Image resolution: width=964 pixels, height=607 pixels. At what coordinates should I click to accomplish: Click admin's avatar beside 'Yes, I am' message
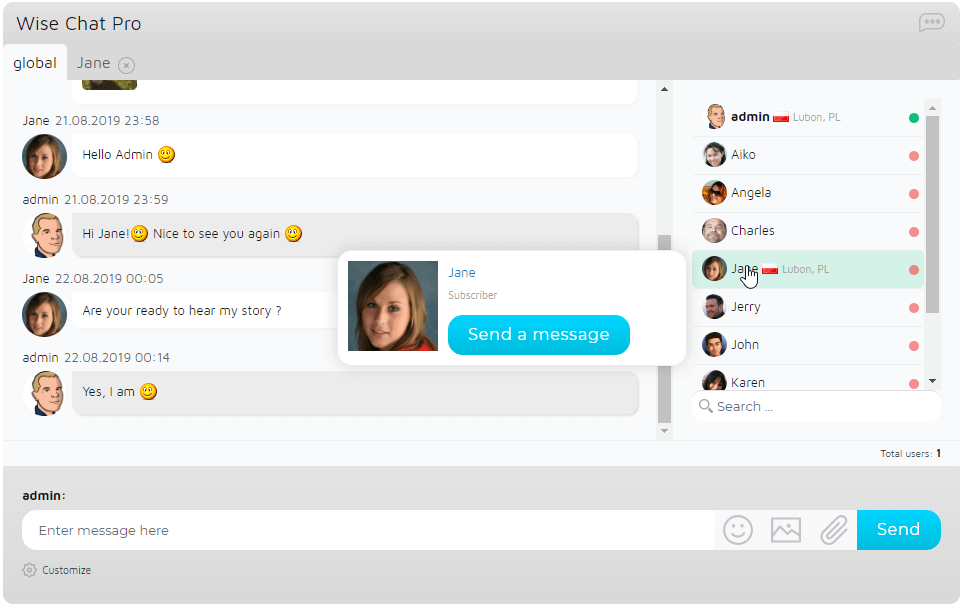coord(47,393)
